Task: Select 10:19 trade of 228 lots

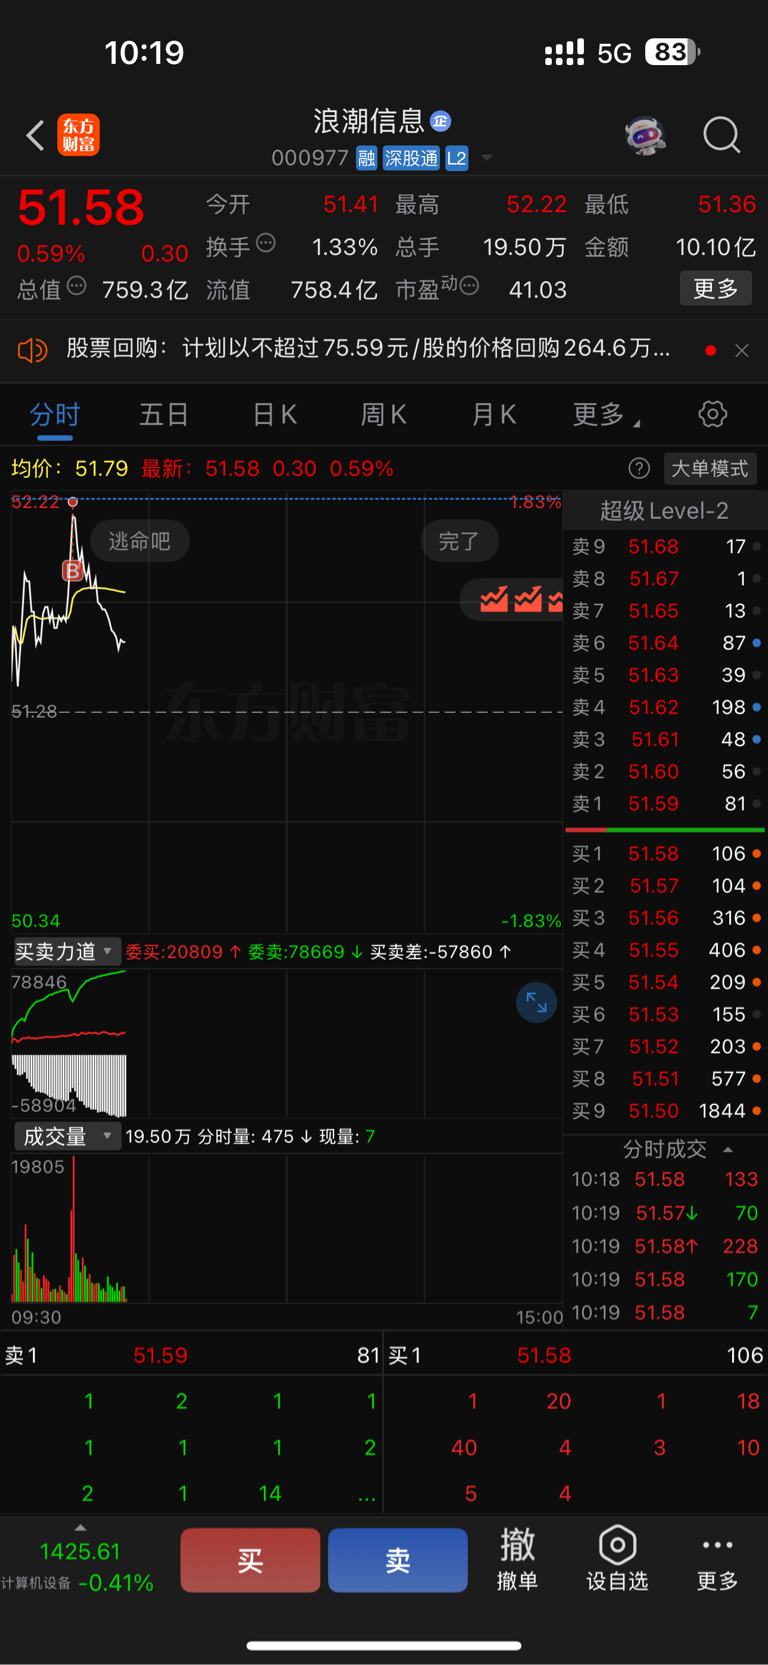Action: [666, 1246]
